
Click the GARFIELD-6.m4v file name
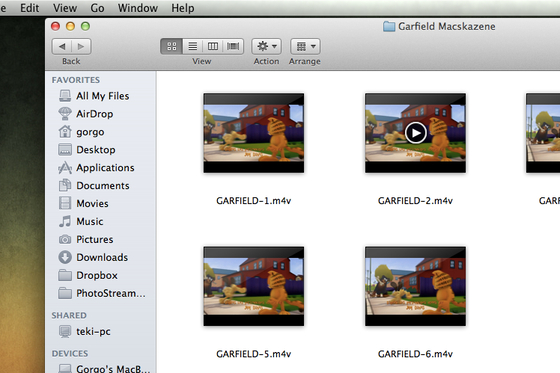tap(415, 354)
